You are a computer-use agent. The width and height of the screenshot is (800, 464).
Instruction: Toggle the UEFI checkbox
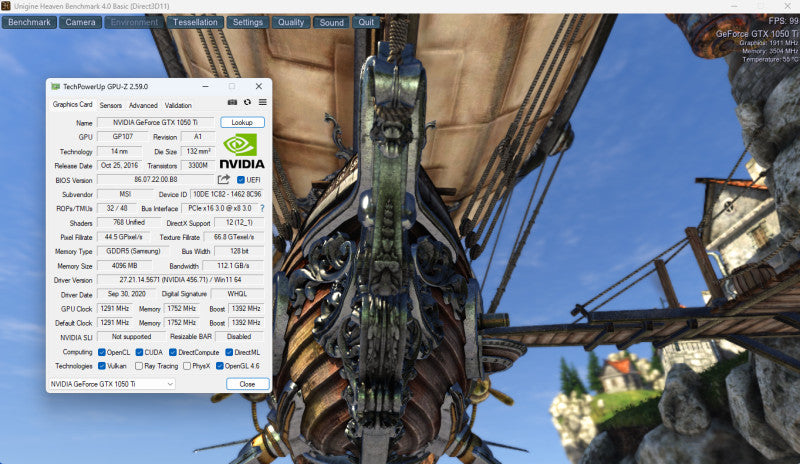[x=241, y=180]
